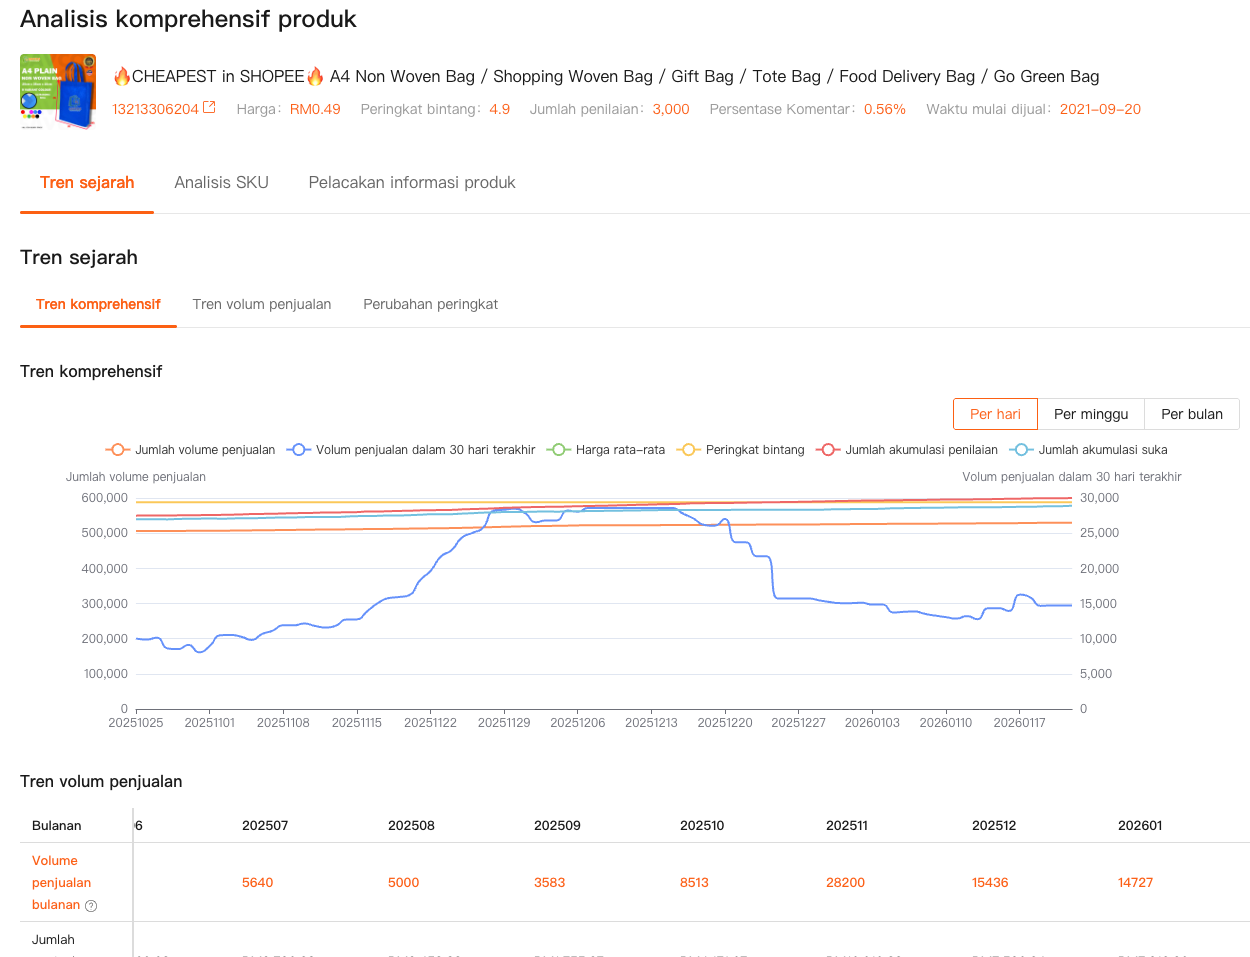Screen dimensions: 1250x957
Task: Toggle Volum penjualan dalam 30 hari legend
Action: click(411, 450)
